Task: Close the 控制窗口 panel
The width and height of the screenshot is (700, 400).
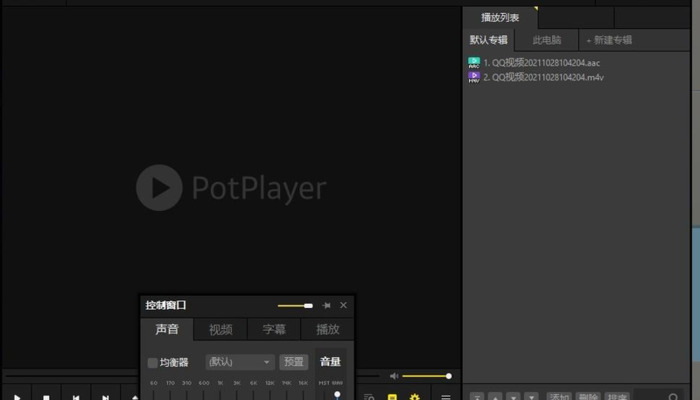Action: pyautogui.click(x=343, y=305)
